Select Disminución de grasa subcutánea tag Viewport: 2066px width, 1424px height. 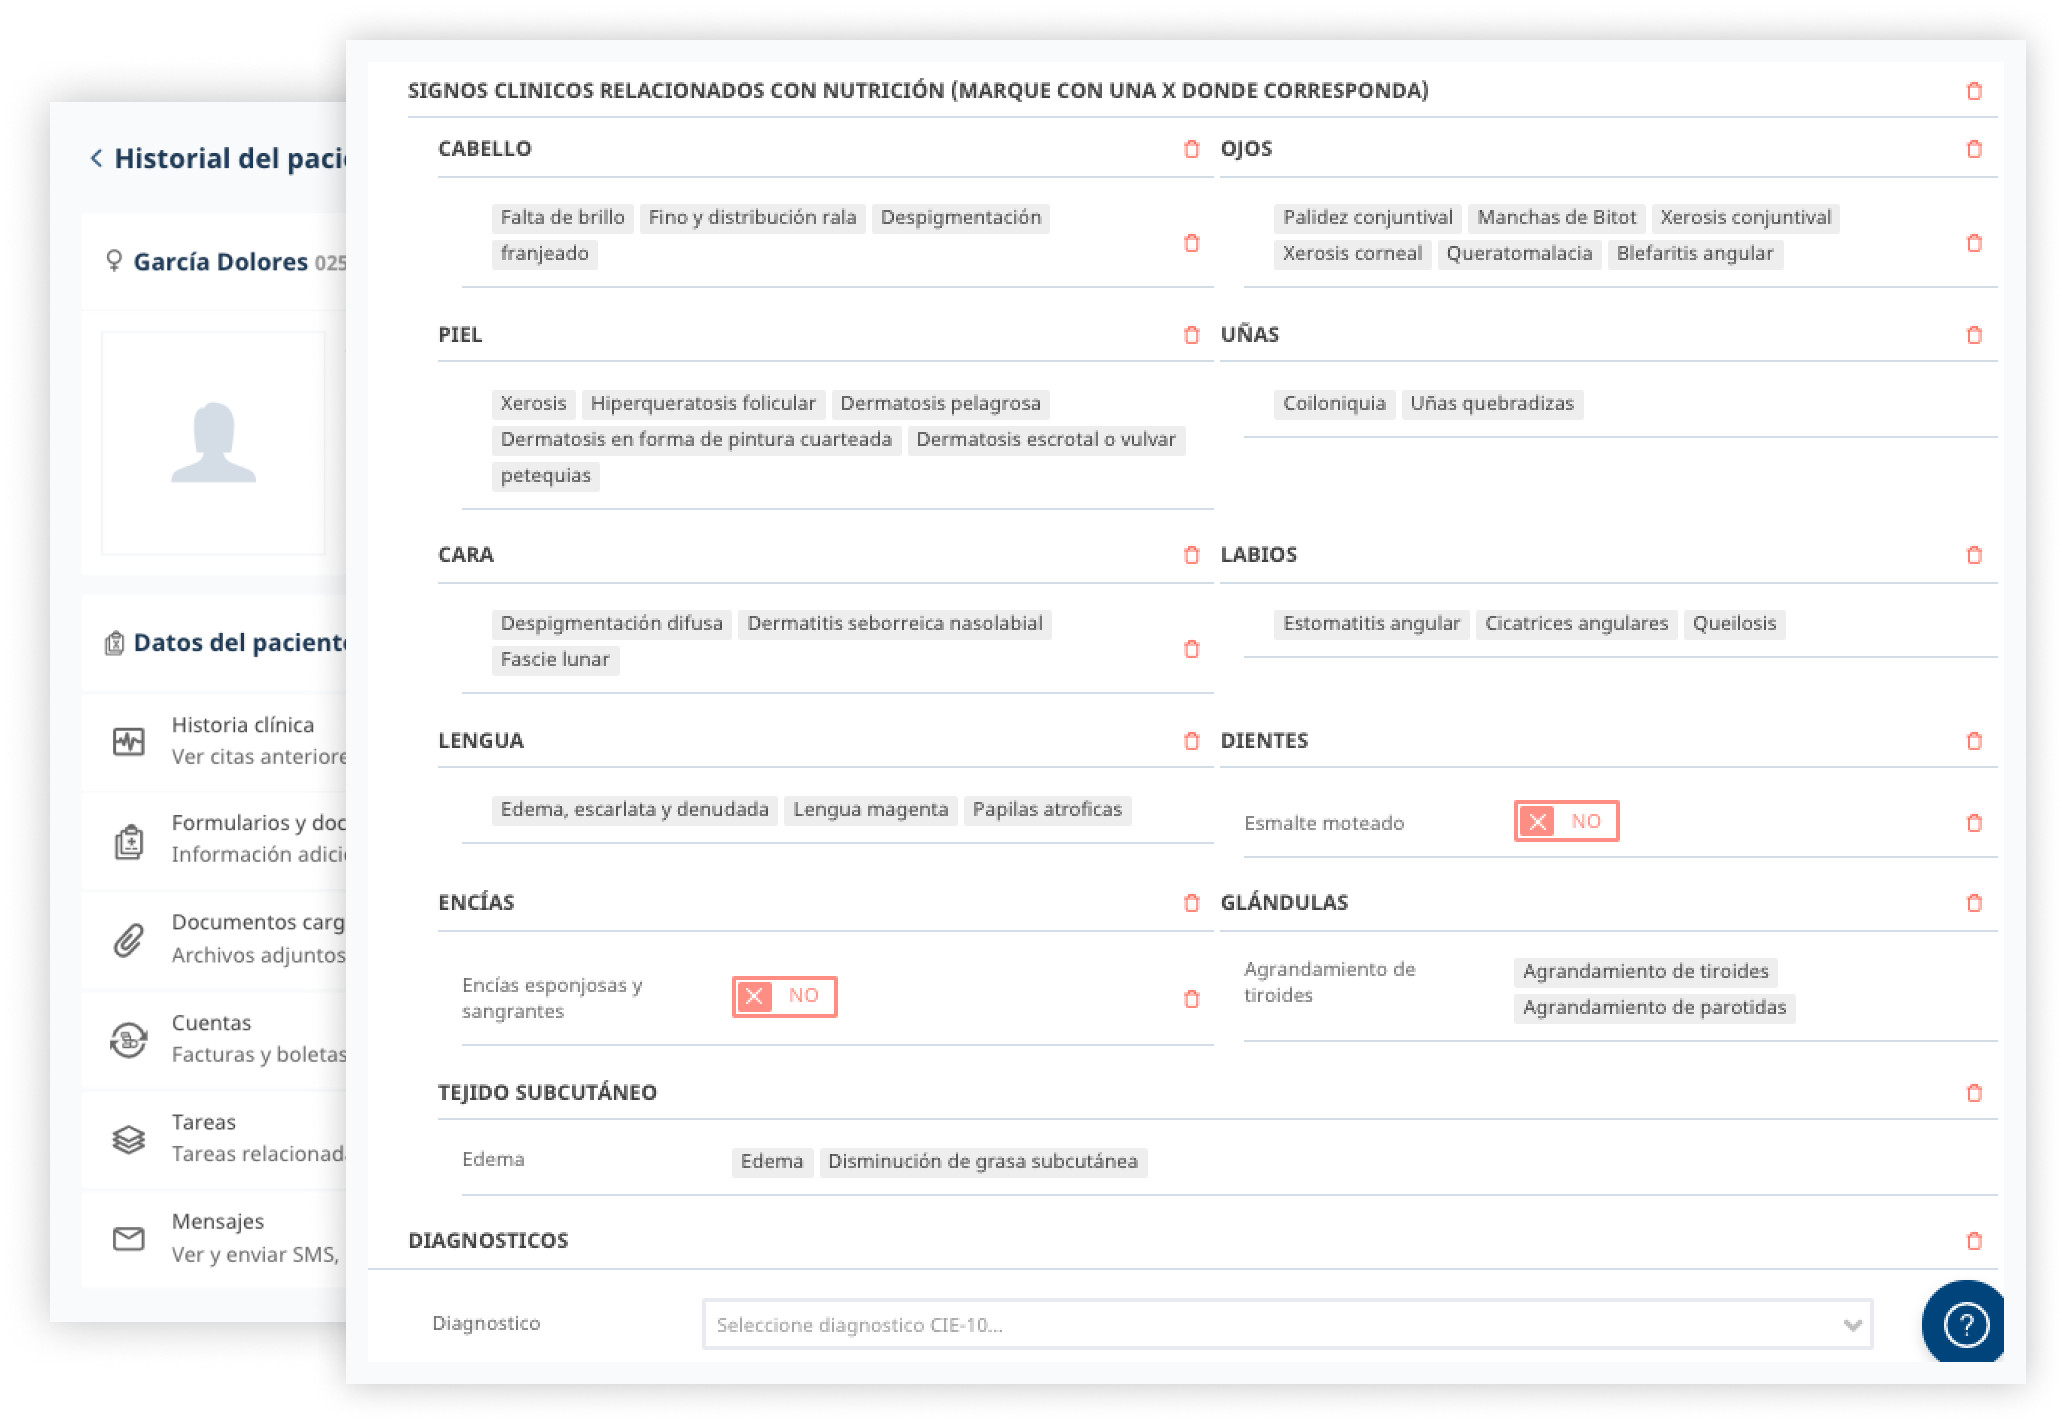(983, 1162)
